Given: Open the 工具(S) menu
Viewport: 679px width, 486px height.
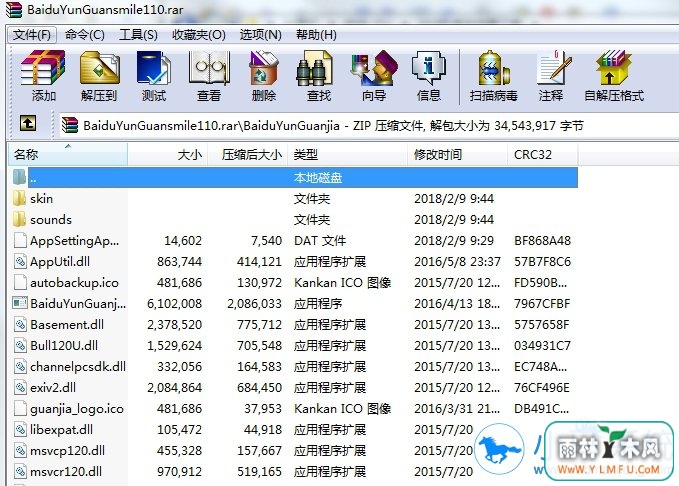Looking at the screenshot, I should click(x=138, y=35).
